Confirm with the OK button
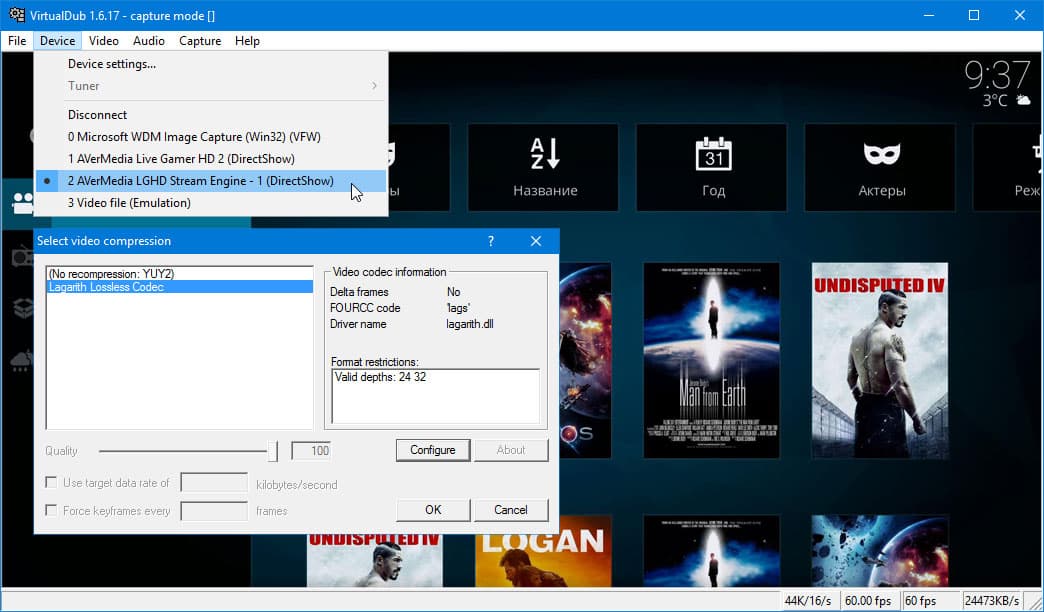 [x=433, y=510]
